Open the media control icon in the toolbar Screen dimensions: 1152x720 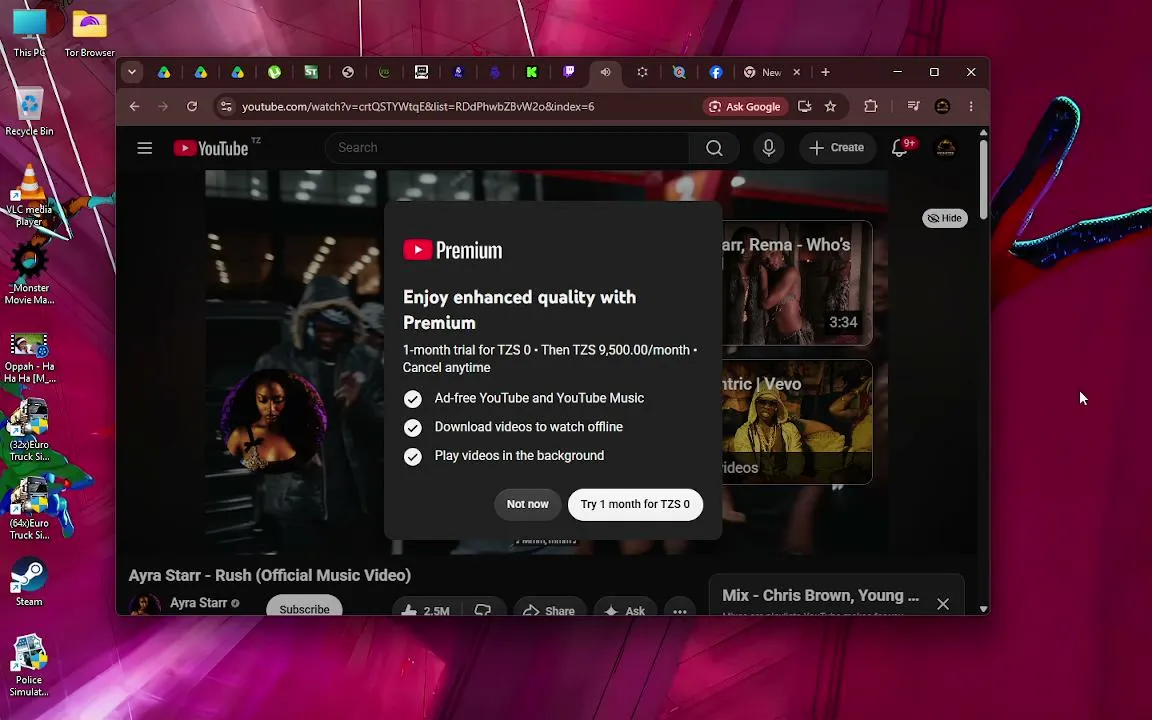coord(913,107)
